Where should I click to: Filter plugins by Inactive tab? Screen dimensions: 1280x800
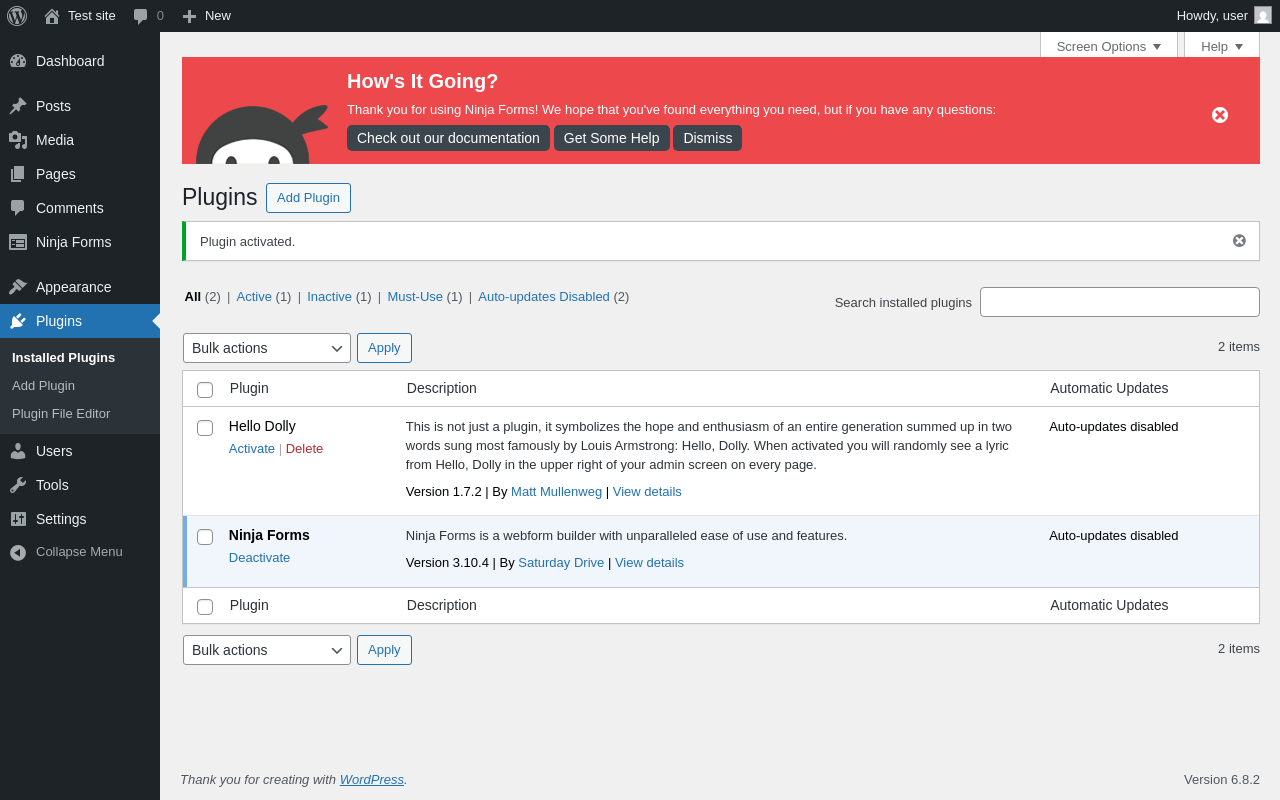click(x=329, y=297)
